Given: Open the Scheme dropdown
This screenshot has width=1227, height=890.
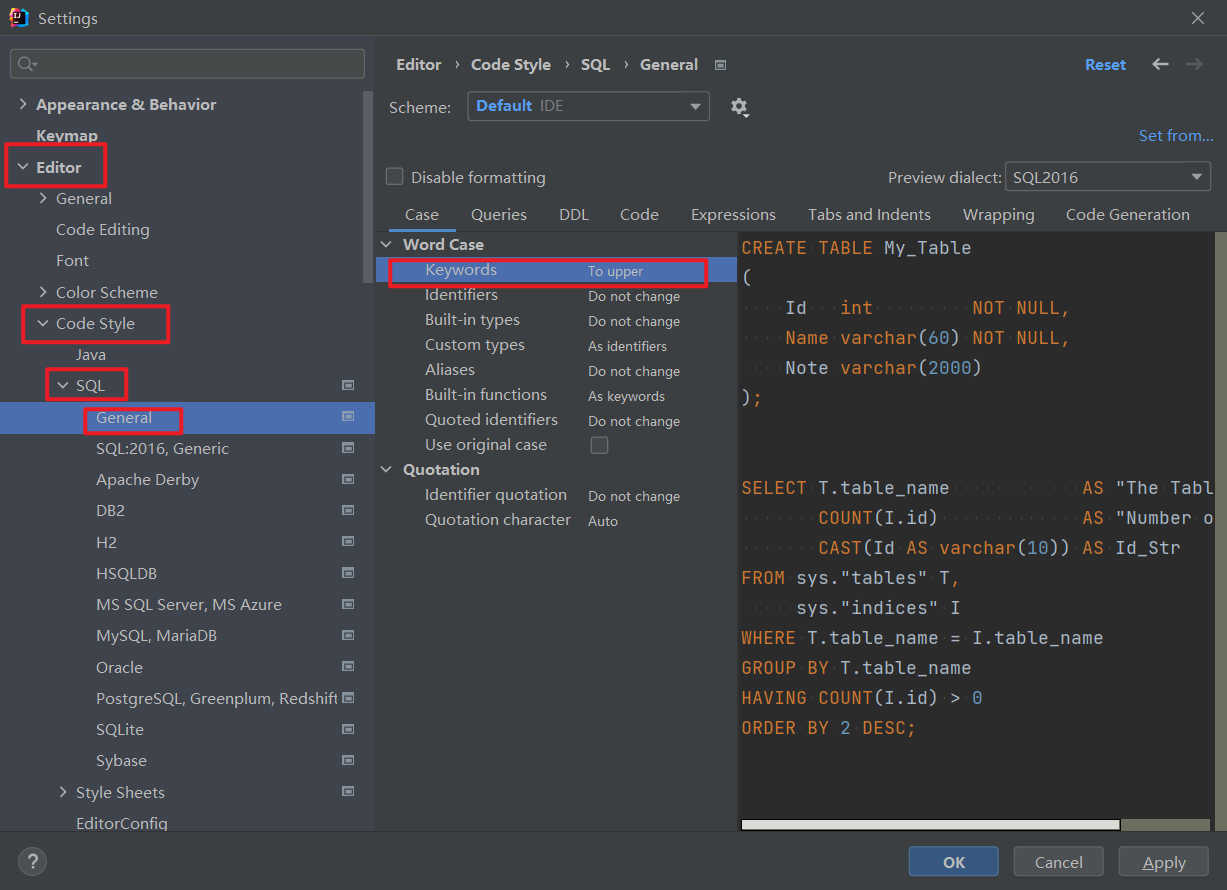Looking at the screenshot, I should click(588, 106).
